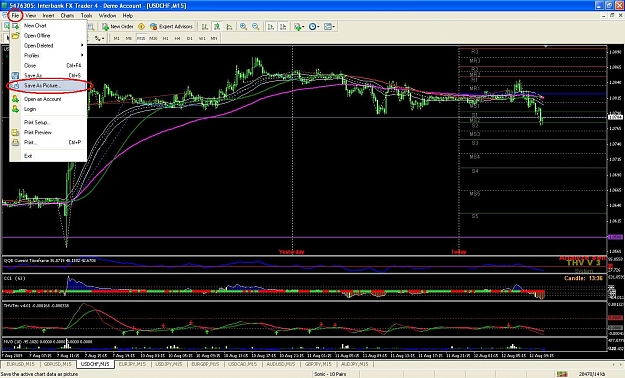Open the line studies arrow dropdown

99,38
